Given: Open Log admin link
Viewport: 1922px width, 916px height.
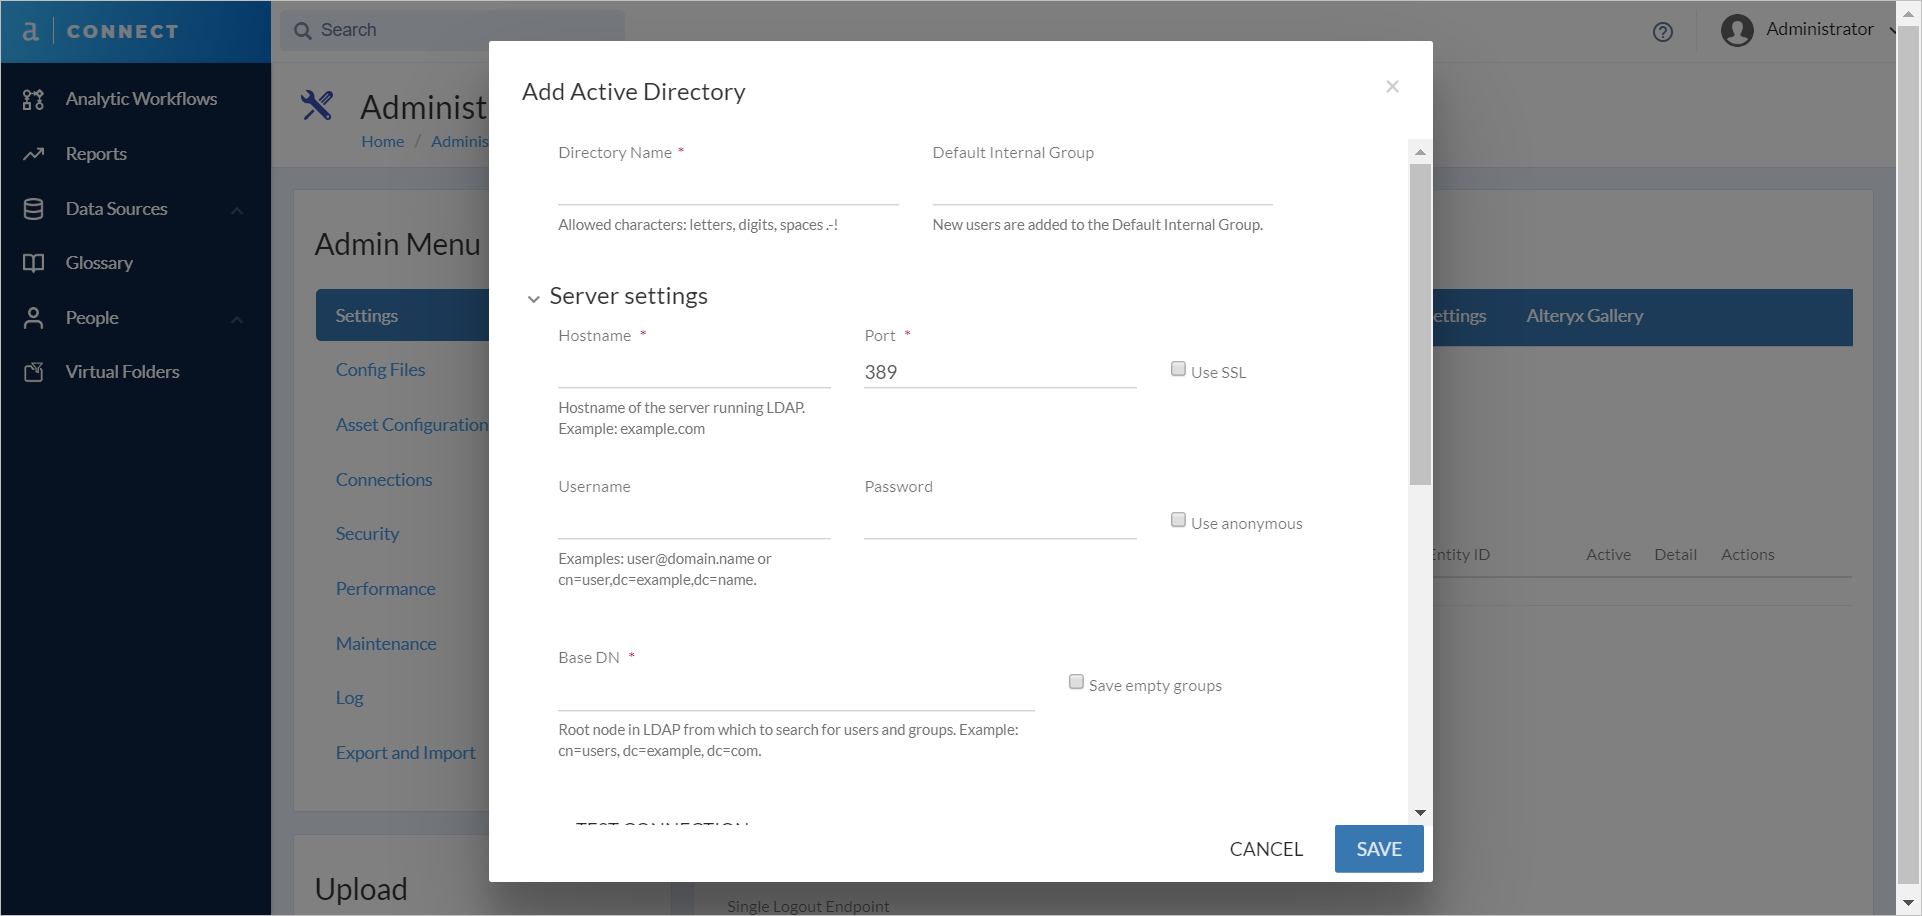Looking at the screenshot, I should click(x=349, y=698).
